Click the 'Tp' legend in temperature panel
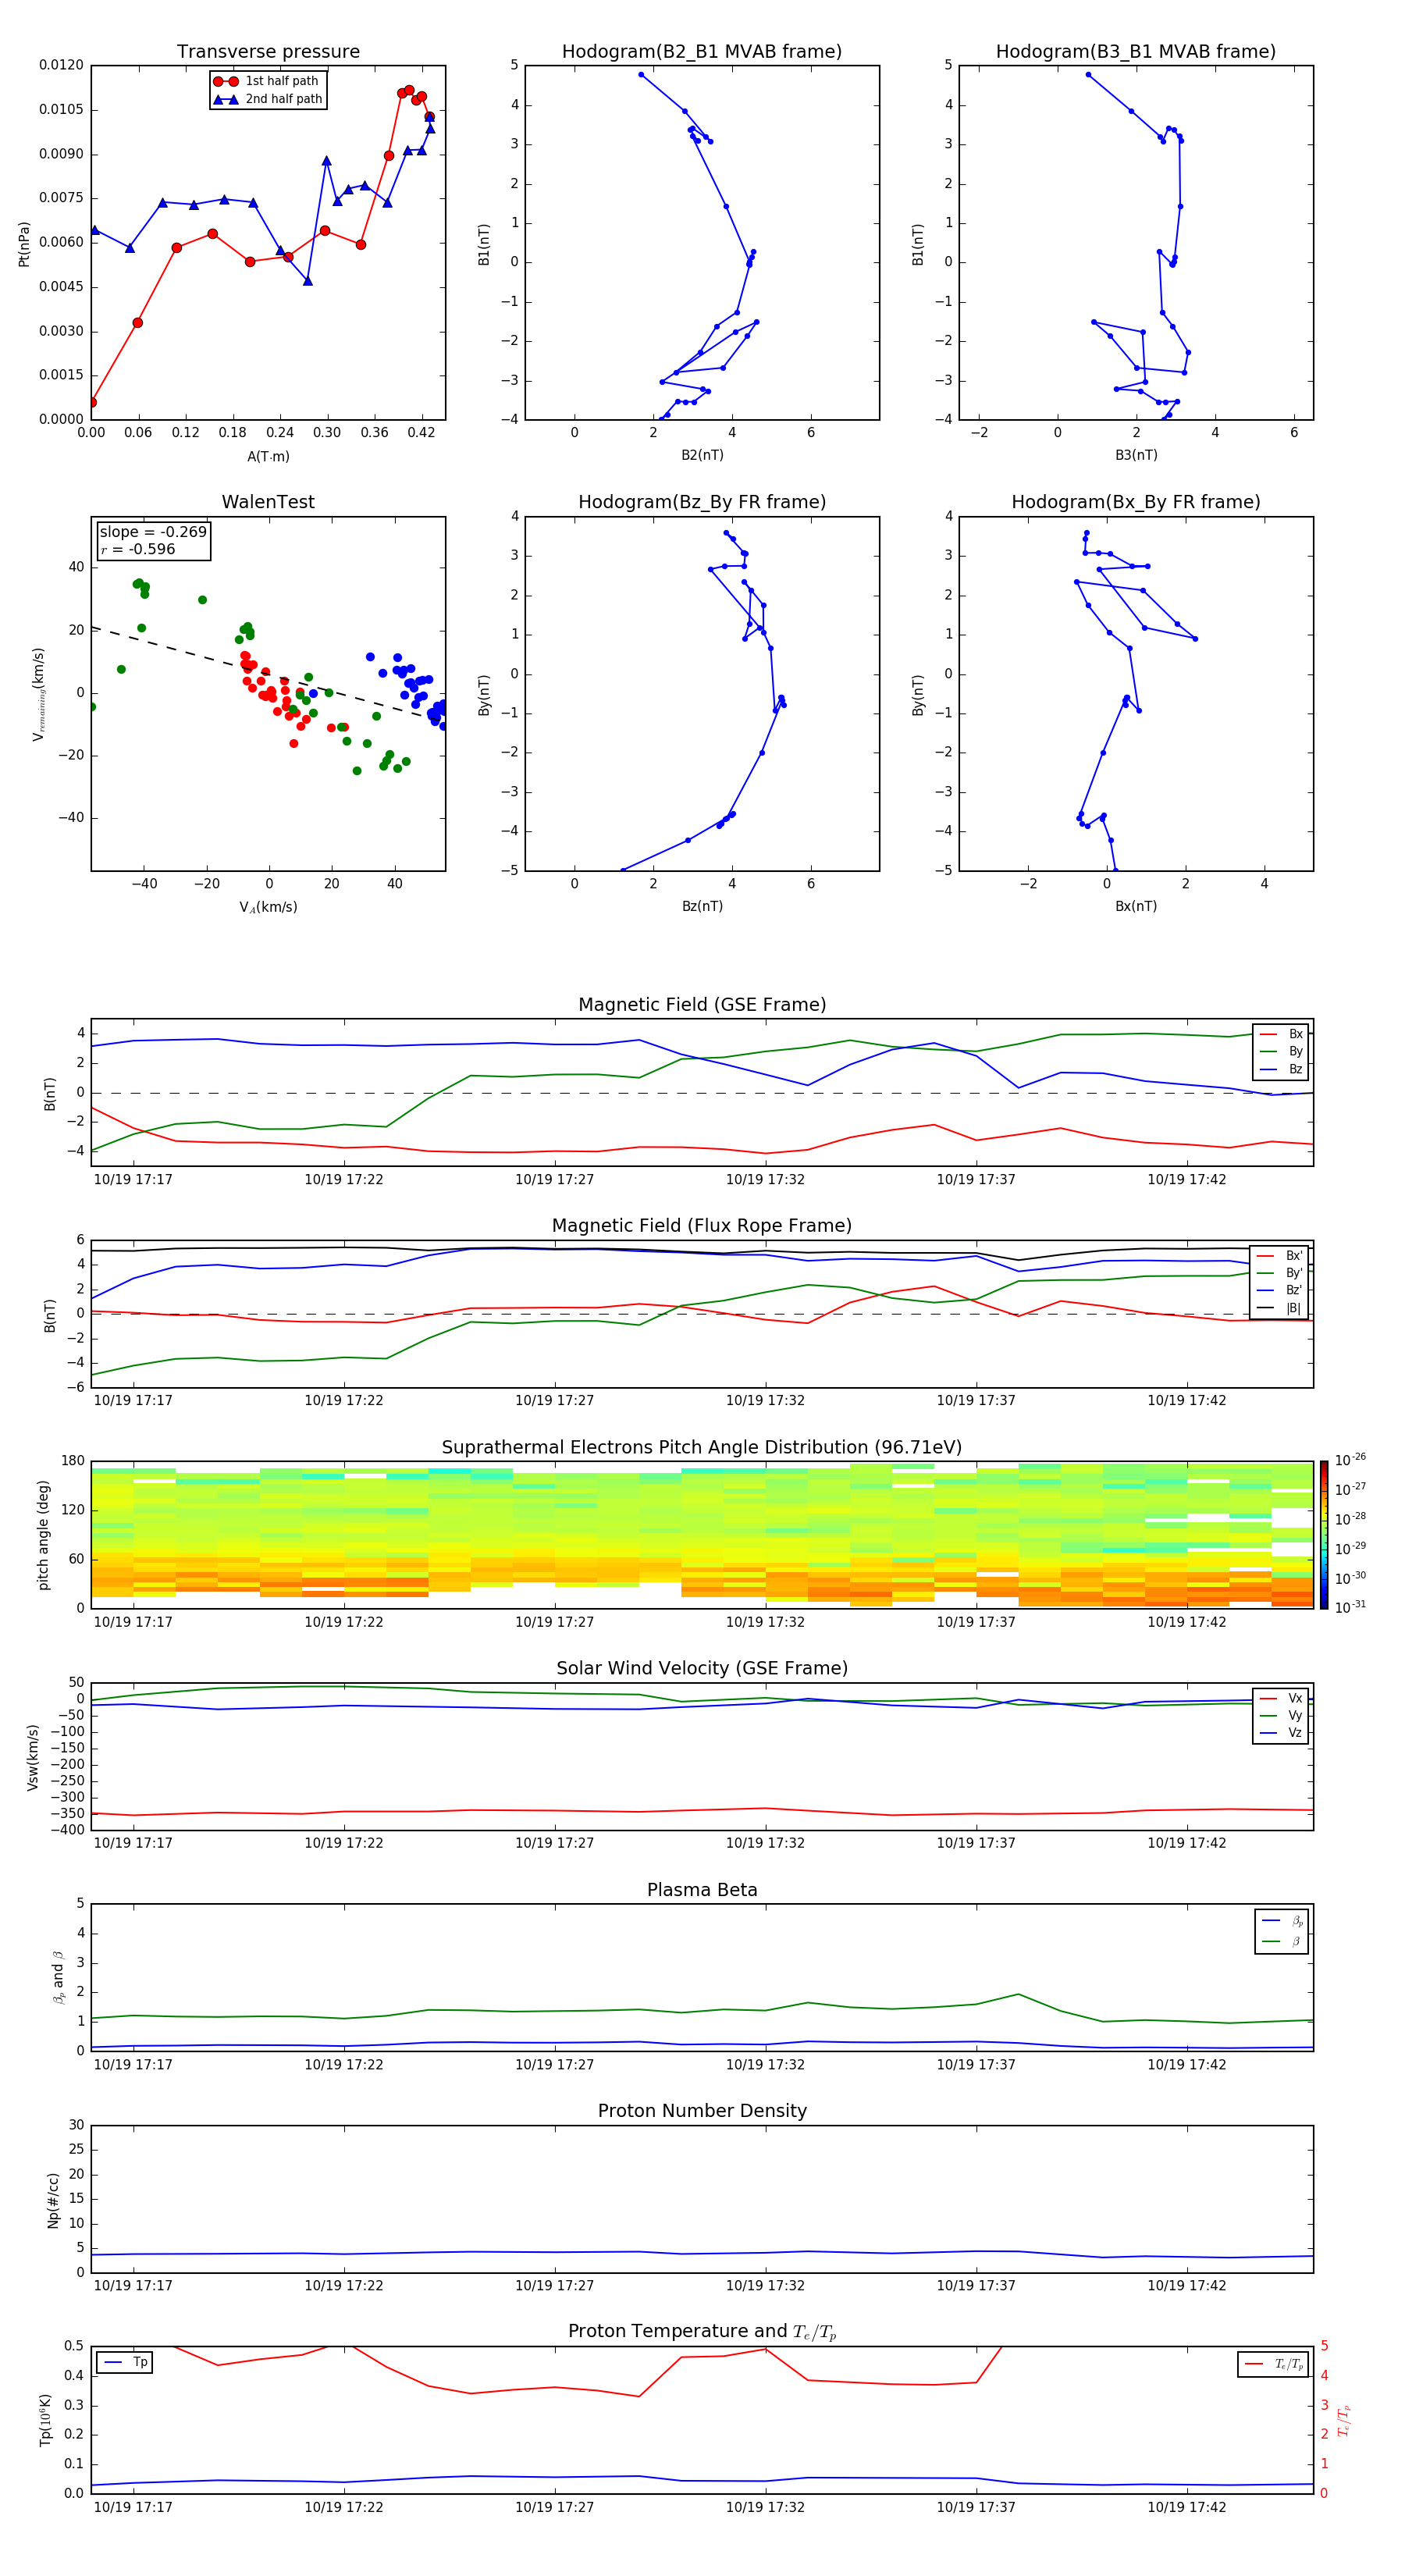Viewport: 1405px width, 2576px height. pos(126,2362)
